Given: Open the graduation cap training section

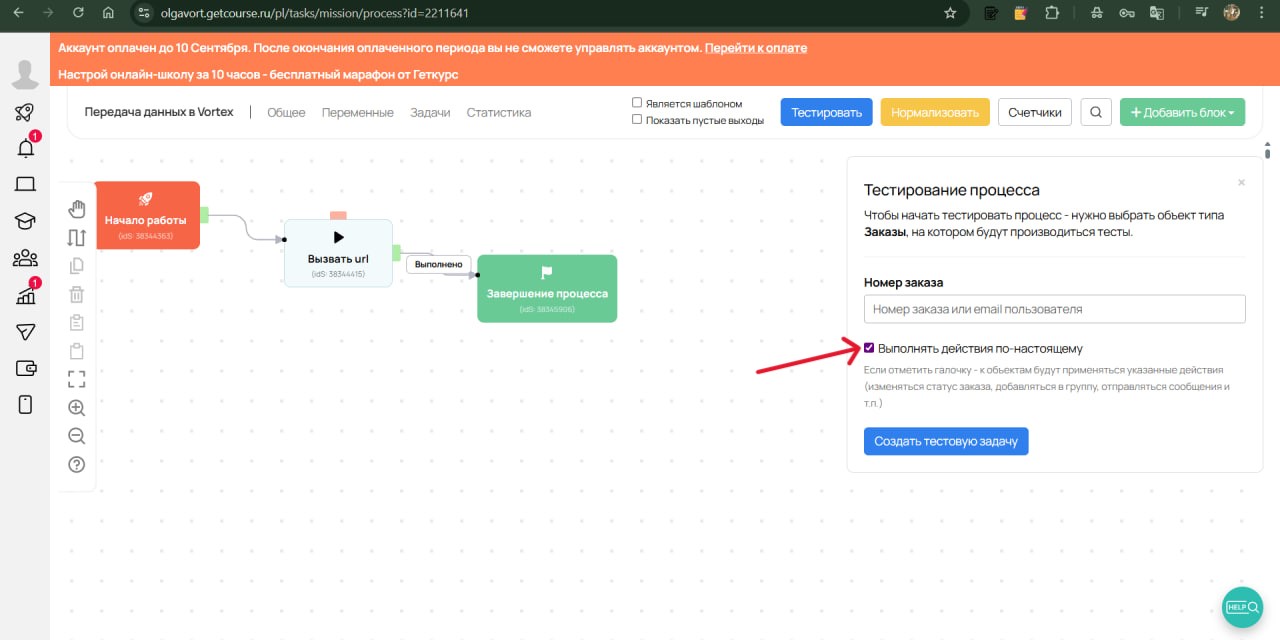Looking at the screenshot, I should point(26,221).
